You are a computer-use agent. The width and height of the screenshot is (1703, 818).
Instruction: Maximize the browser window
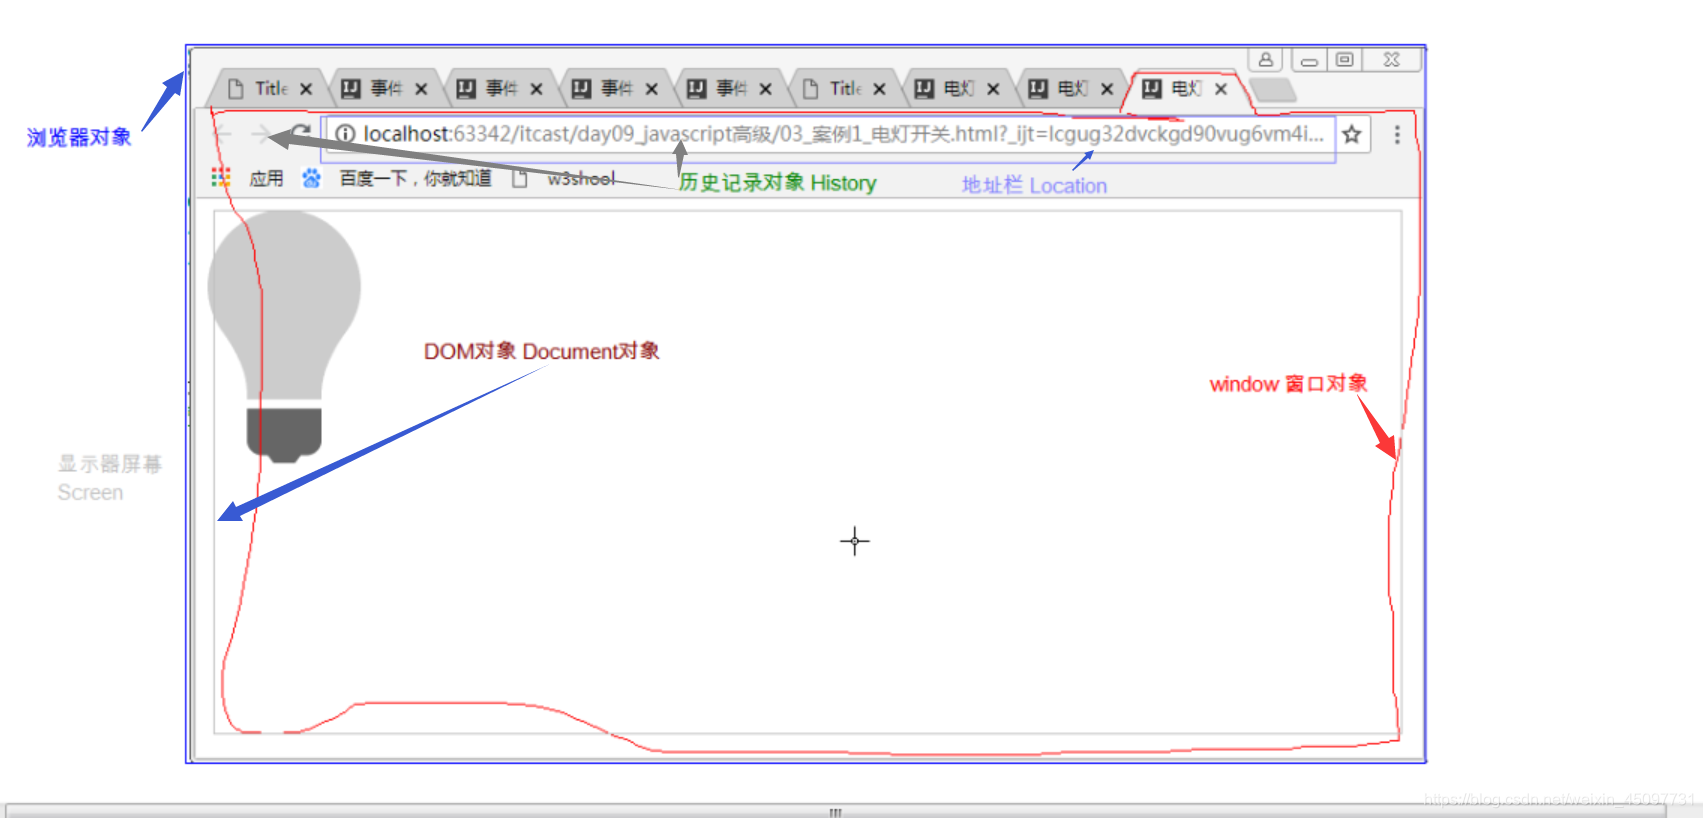(1345, 60)
